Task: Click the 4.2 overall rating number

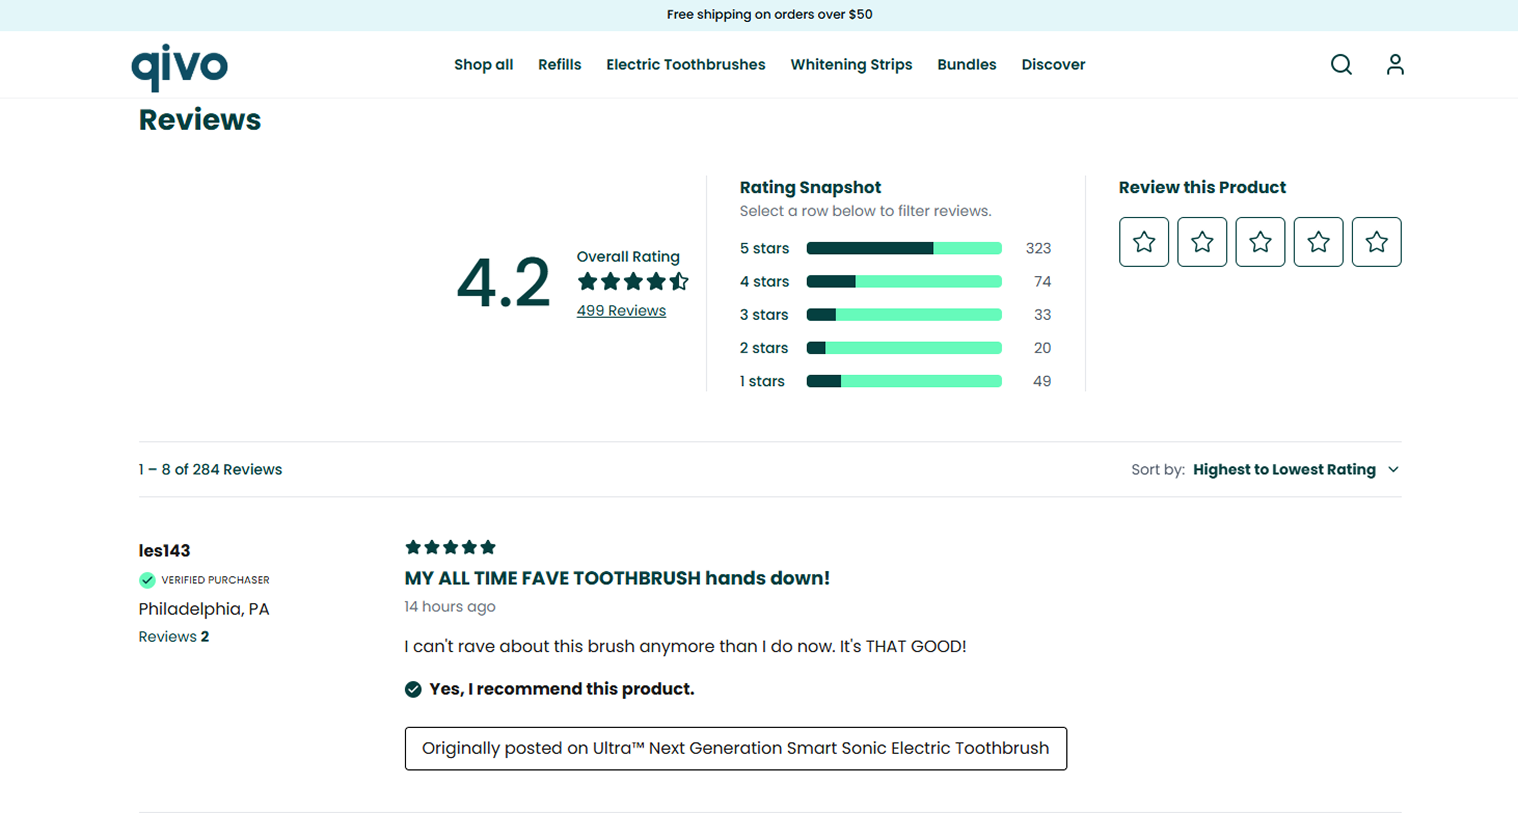Action: [x=503, y=283]
